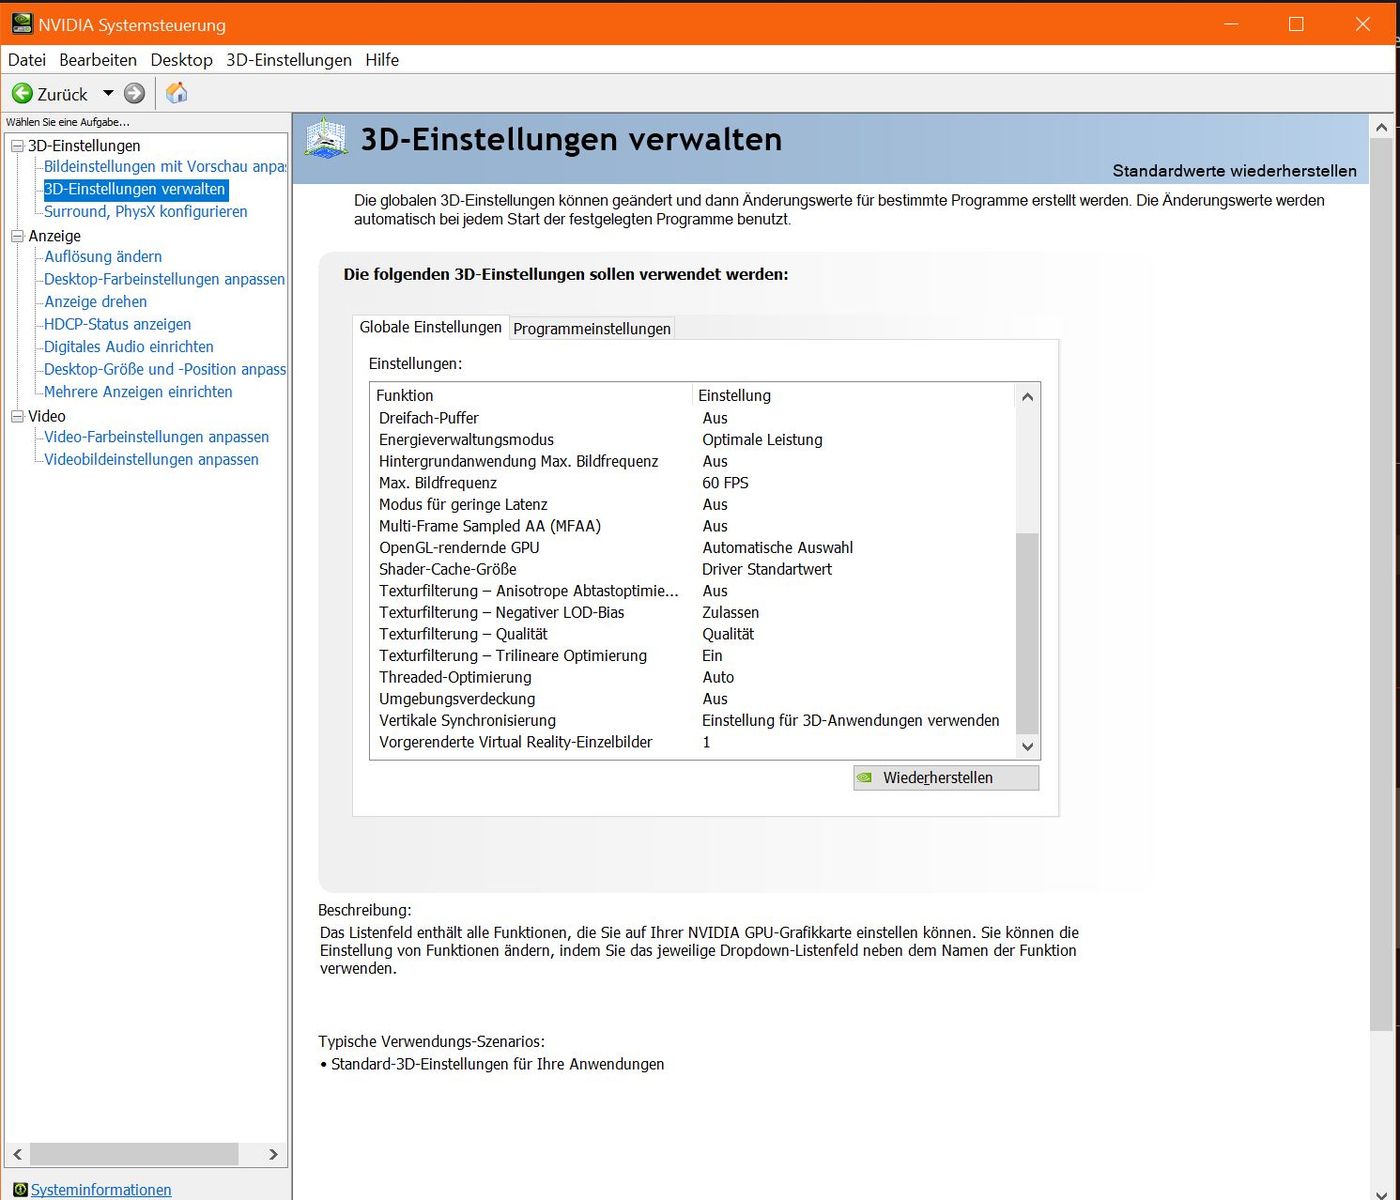Switch to the Programmeinstellungen tab
Image resolution: width=1400 pixels, height=1200 pixels.
click(x=592, y=328)
